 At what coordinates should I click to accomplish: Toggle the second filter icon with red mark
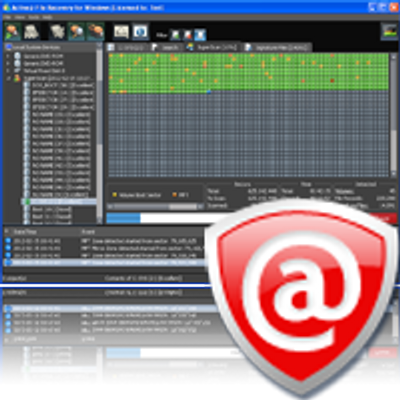[x=187, y=35]
